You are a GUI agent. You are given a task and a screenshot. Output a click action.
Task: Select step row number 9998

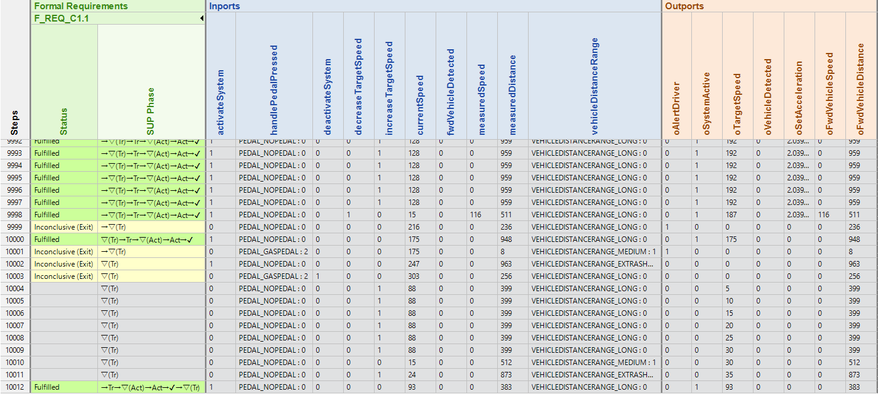[15, 215]
